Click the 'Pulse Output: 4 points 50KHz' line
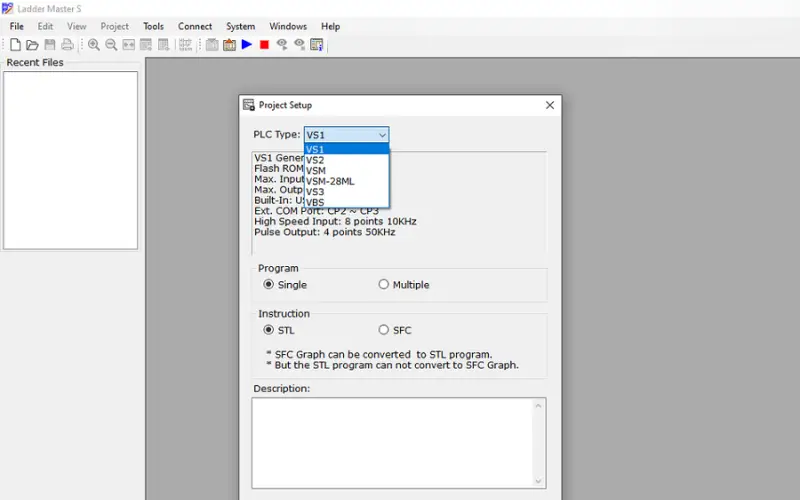Viewport: 800px width, 500px height. (x=325, y=232)
